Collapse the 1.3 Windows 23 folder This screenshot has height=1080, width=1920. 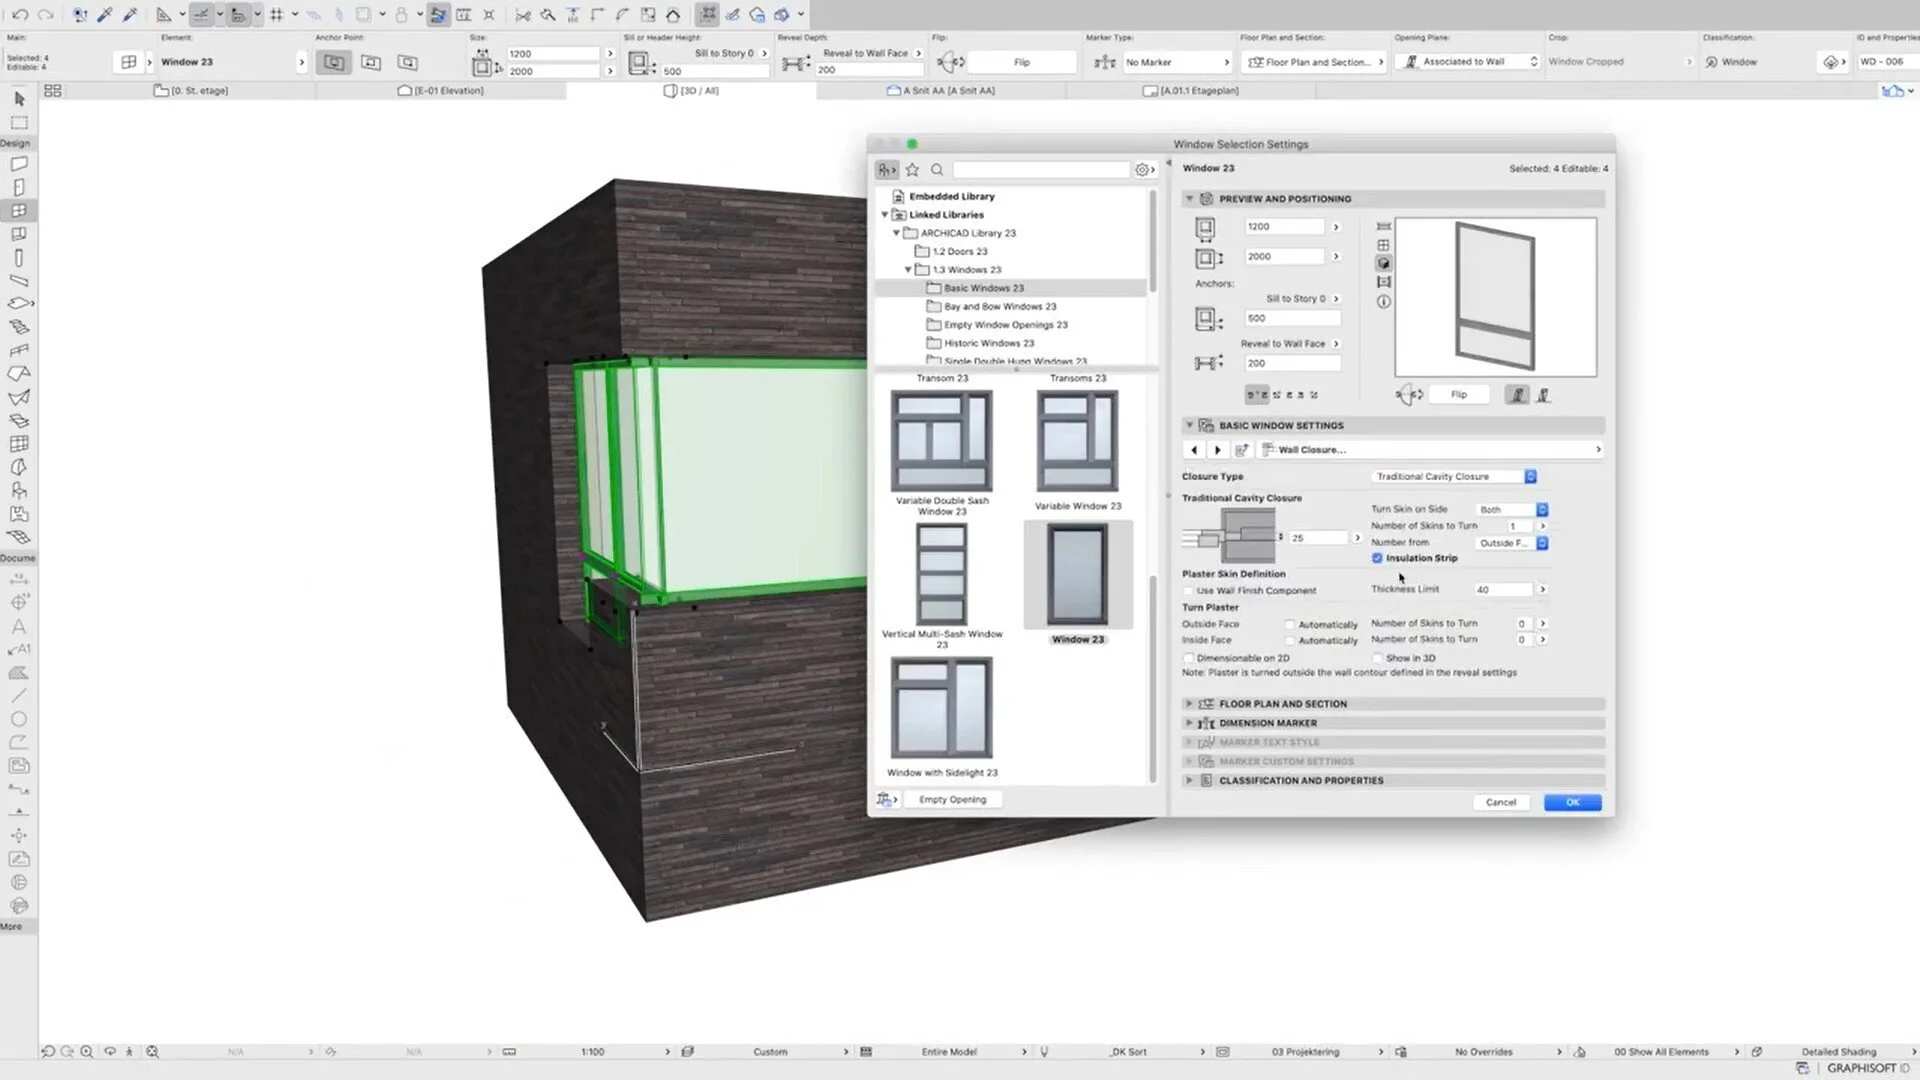(908, 270)
